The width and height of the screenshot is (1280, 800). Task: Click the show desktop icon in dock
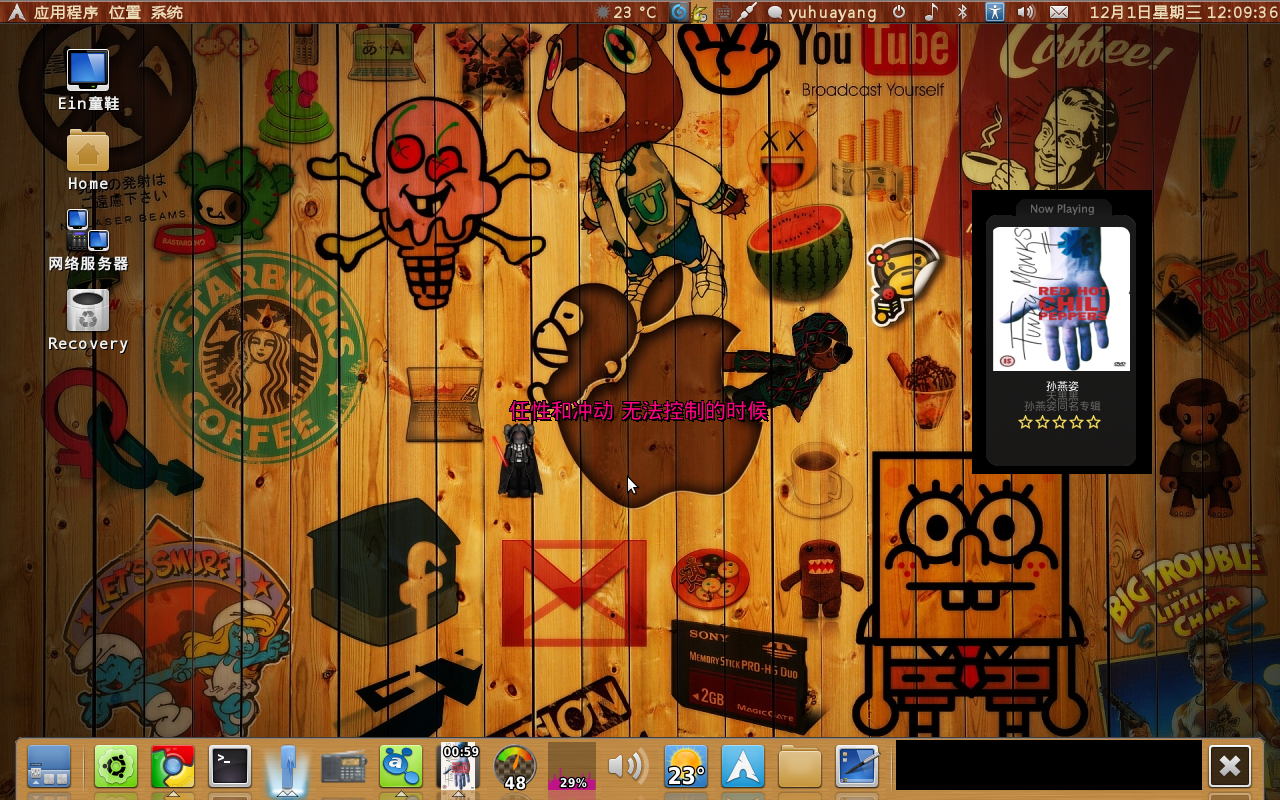point(49,767)
